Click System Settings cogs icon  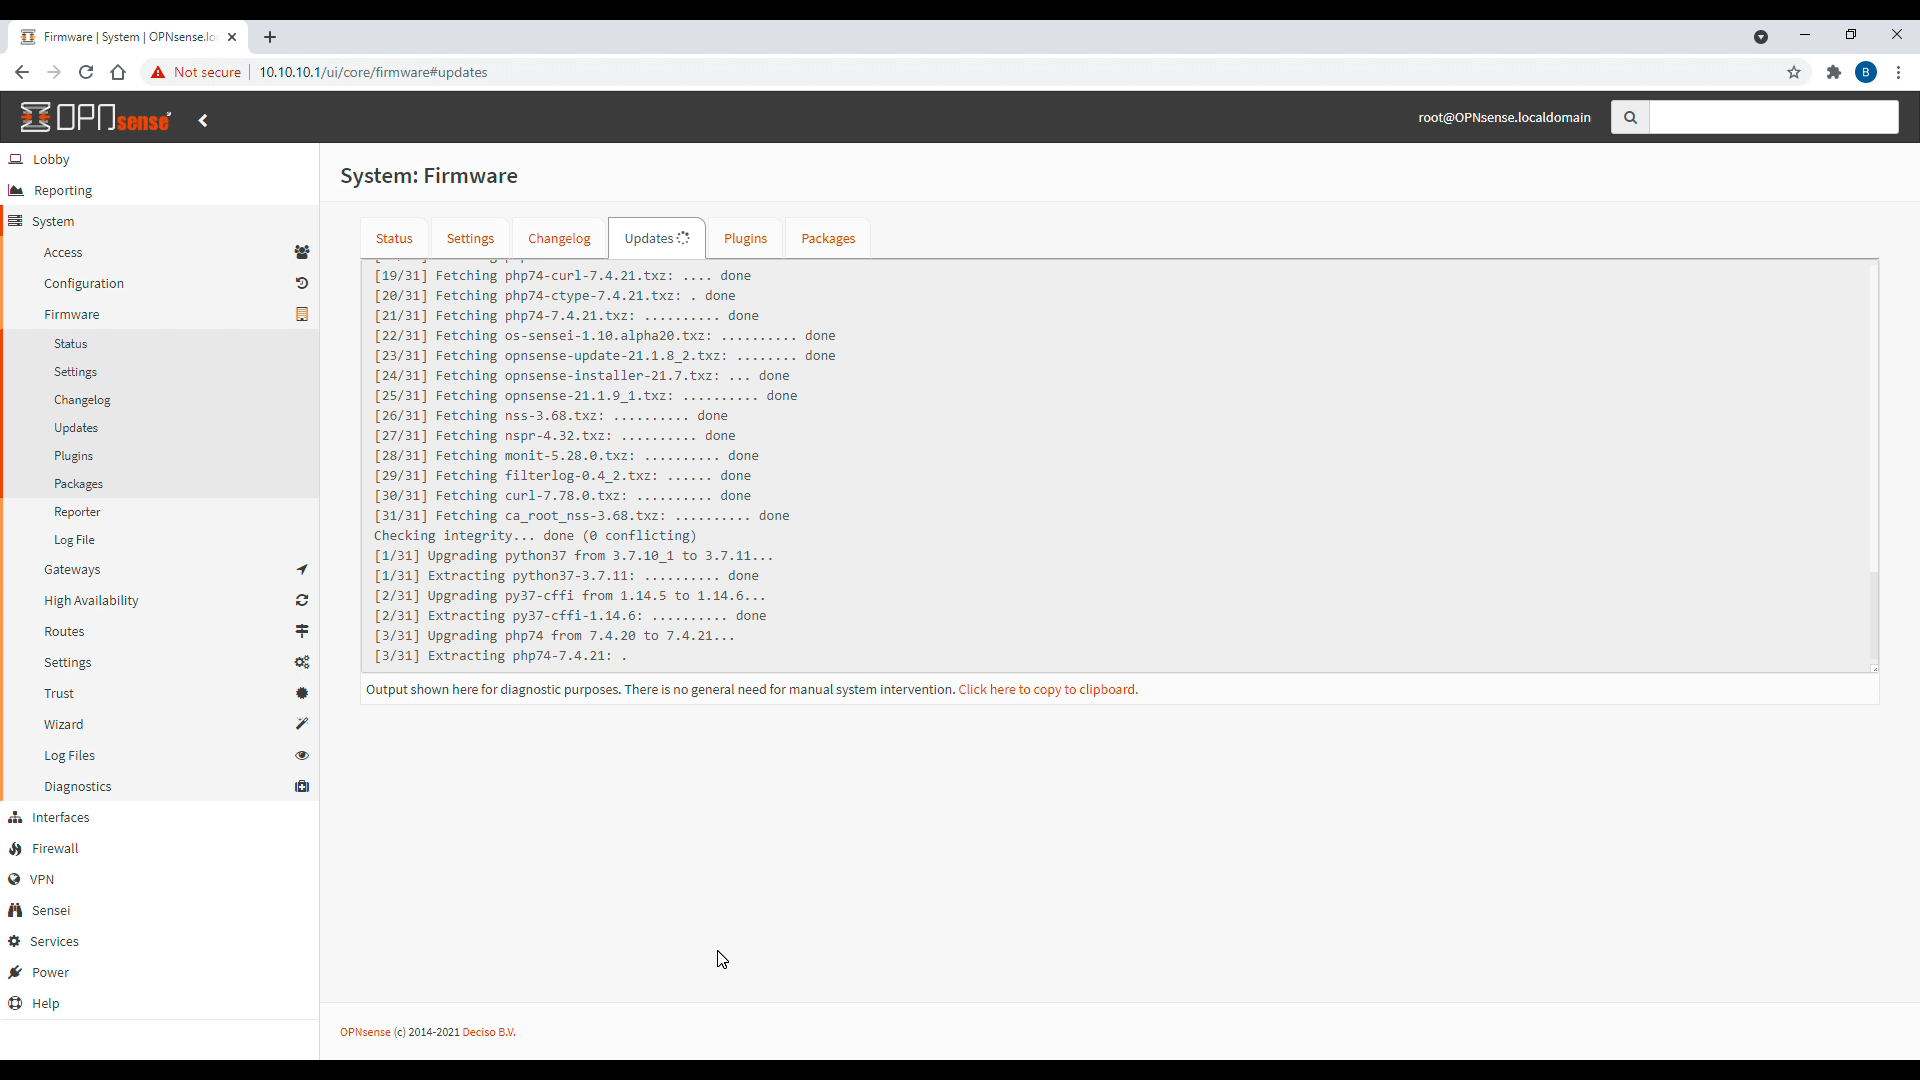point(302,663)
